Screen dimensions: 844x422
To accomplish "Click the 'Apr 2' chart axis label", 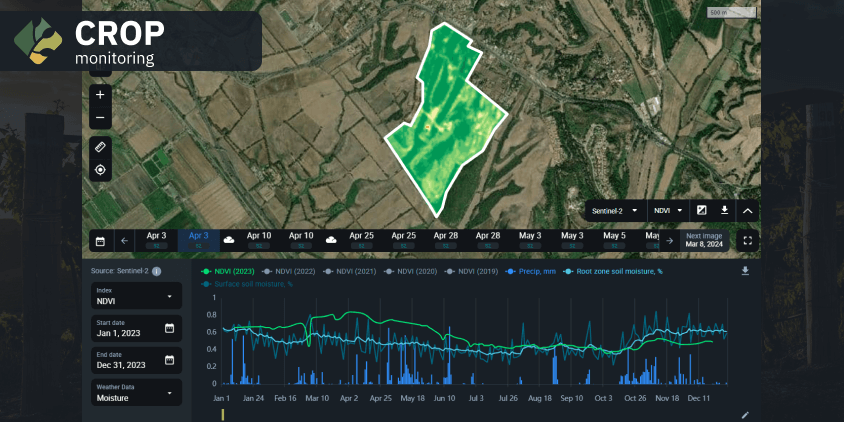I will (x=349, y=398).
